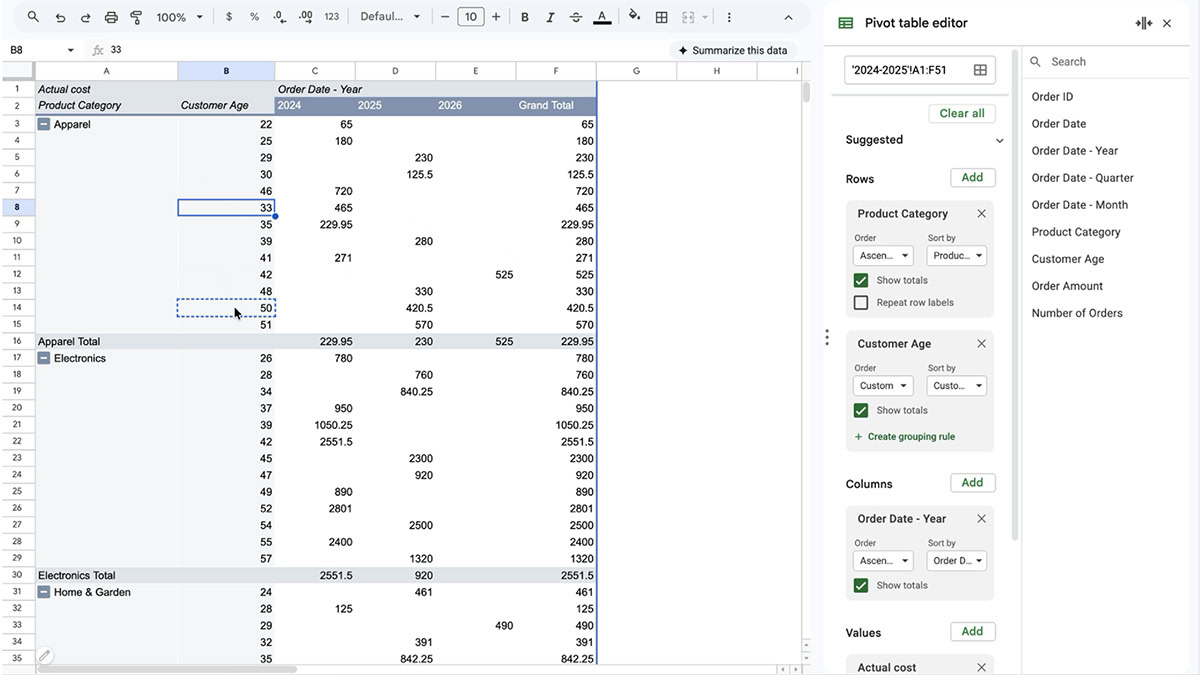
Task: Click the select data range grid icon
Action: point(980,70)
